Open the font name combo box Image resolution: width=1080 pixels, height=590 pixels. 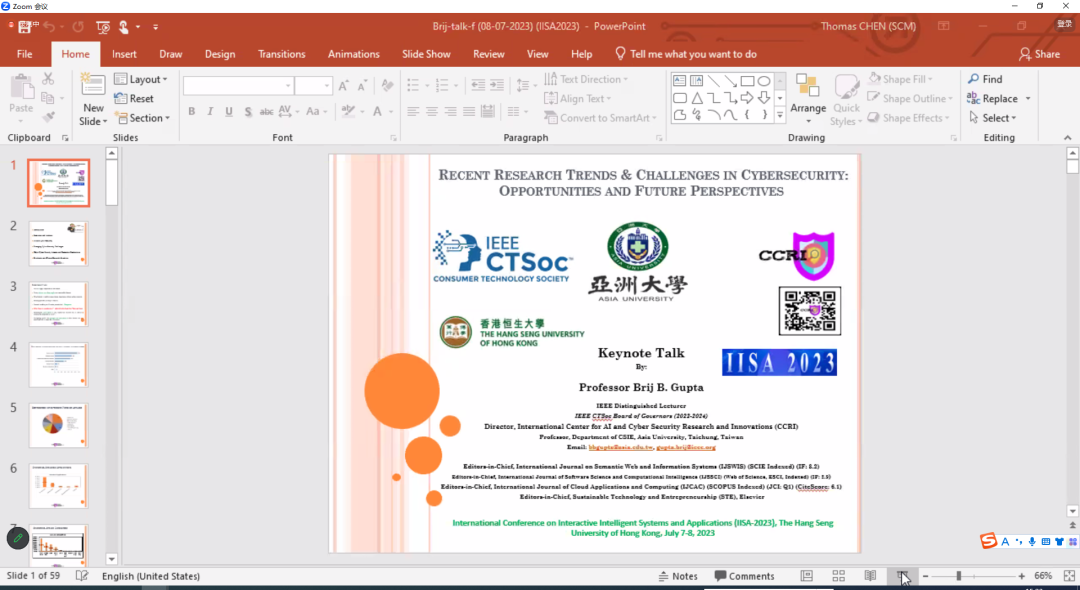(x=238, y=86)
